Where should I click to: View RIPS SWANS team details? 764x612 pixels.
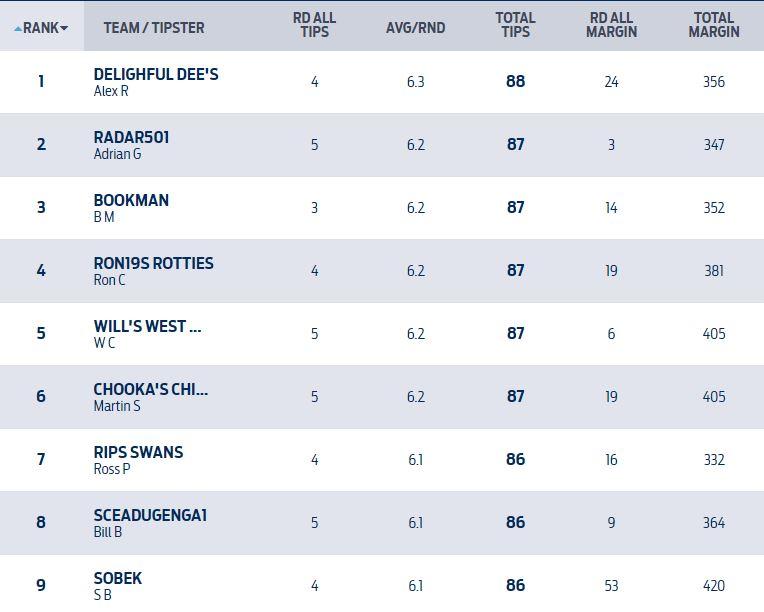pyautogui.click(x=138, y=453)
